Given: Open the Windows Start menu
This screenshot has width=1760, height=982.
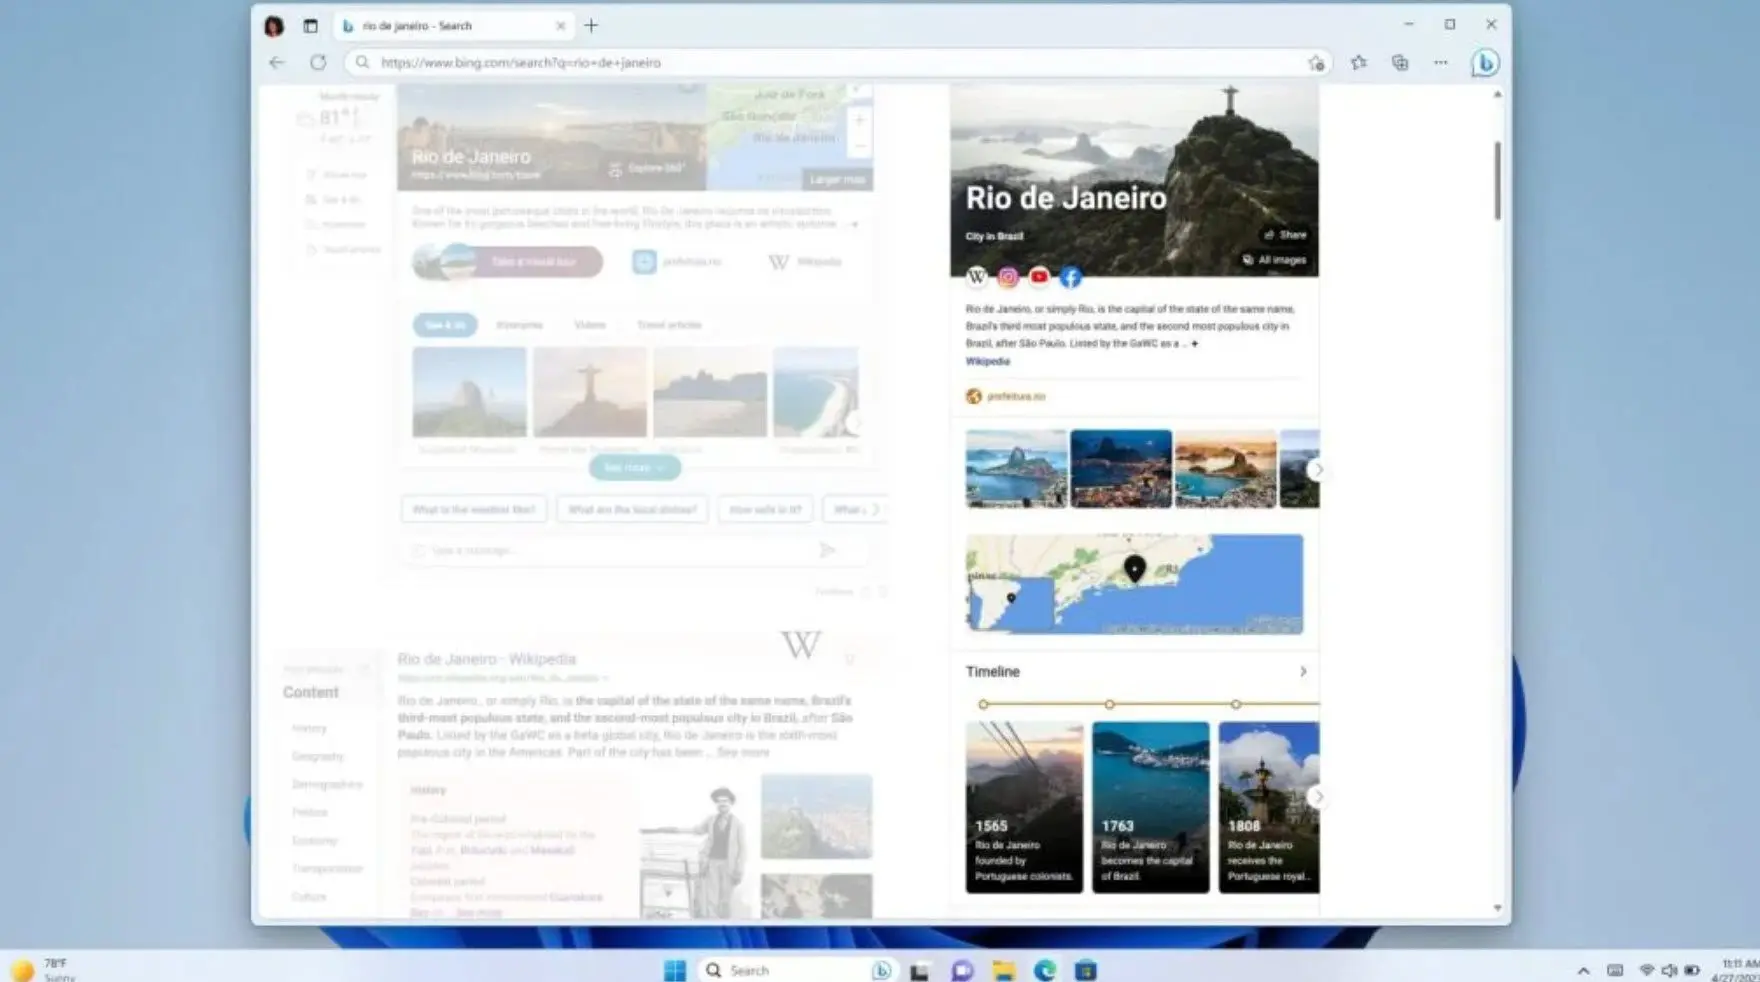Looking at the screenshot, I should tap(675, 970).
